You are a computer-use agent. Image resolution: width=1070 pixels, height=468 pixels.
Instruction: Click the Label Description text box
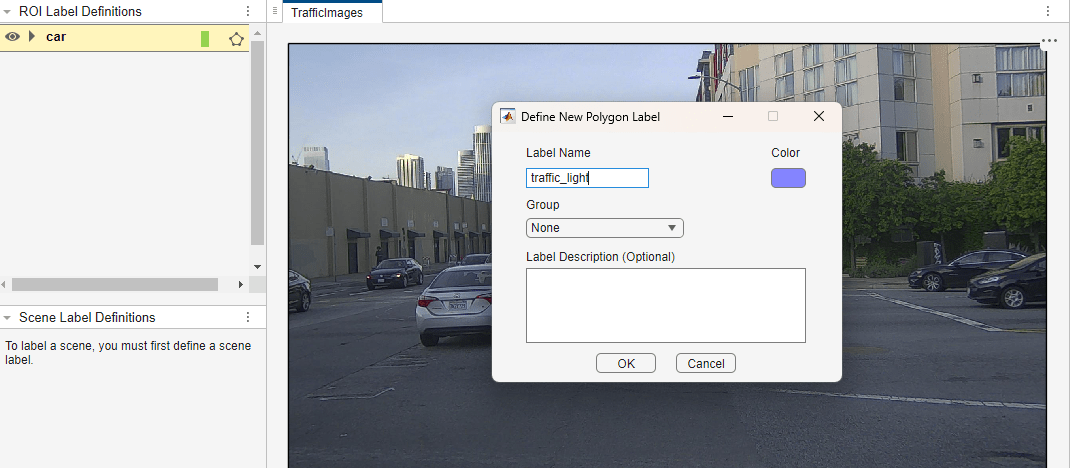pos(665,305)
